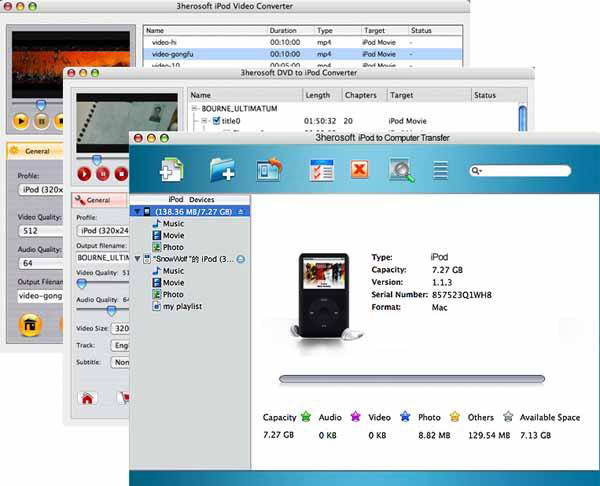
Task: Click red home icon in DVD converter
Action: tap(87, 398)
